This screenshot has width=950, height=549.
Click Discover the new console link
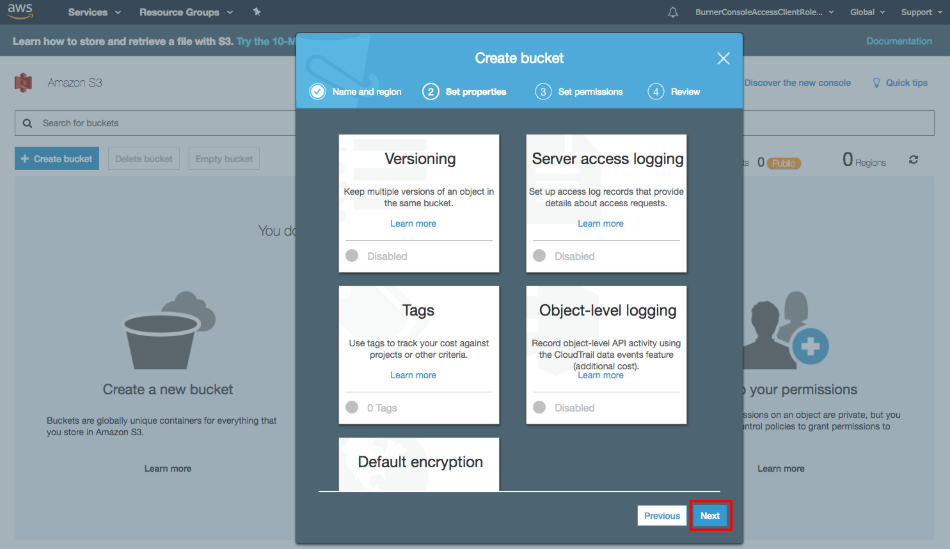point(797,82)
